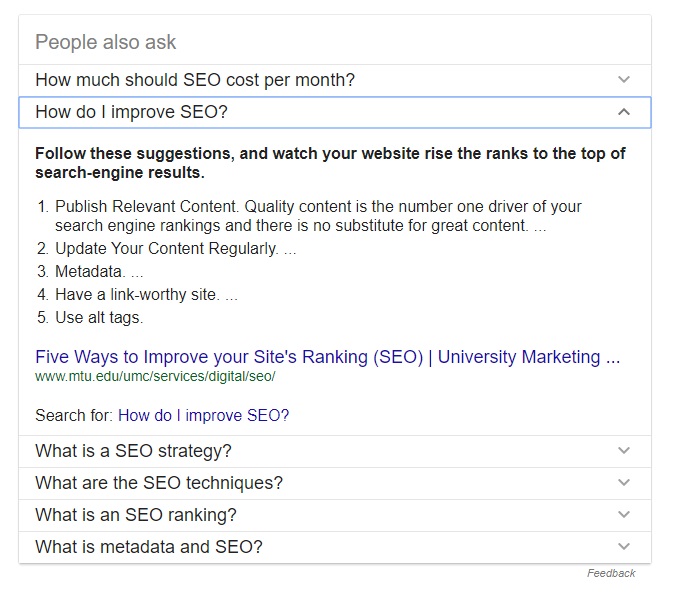
Task: Expand the question What are the SEO techniques?
Action: [x=335, y=483]
